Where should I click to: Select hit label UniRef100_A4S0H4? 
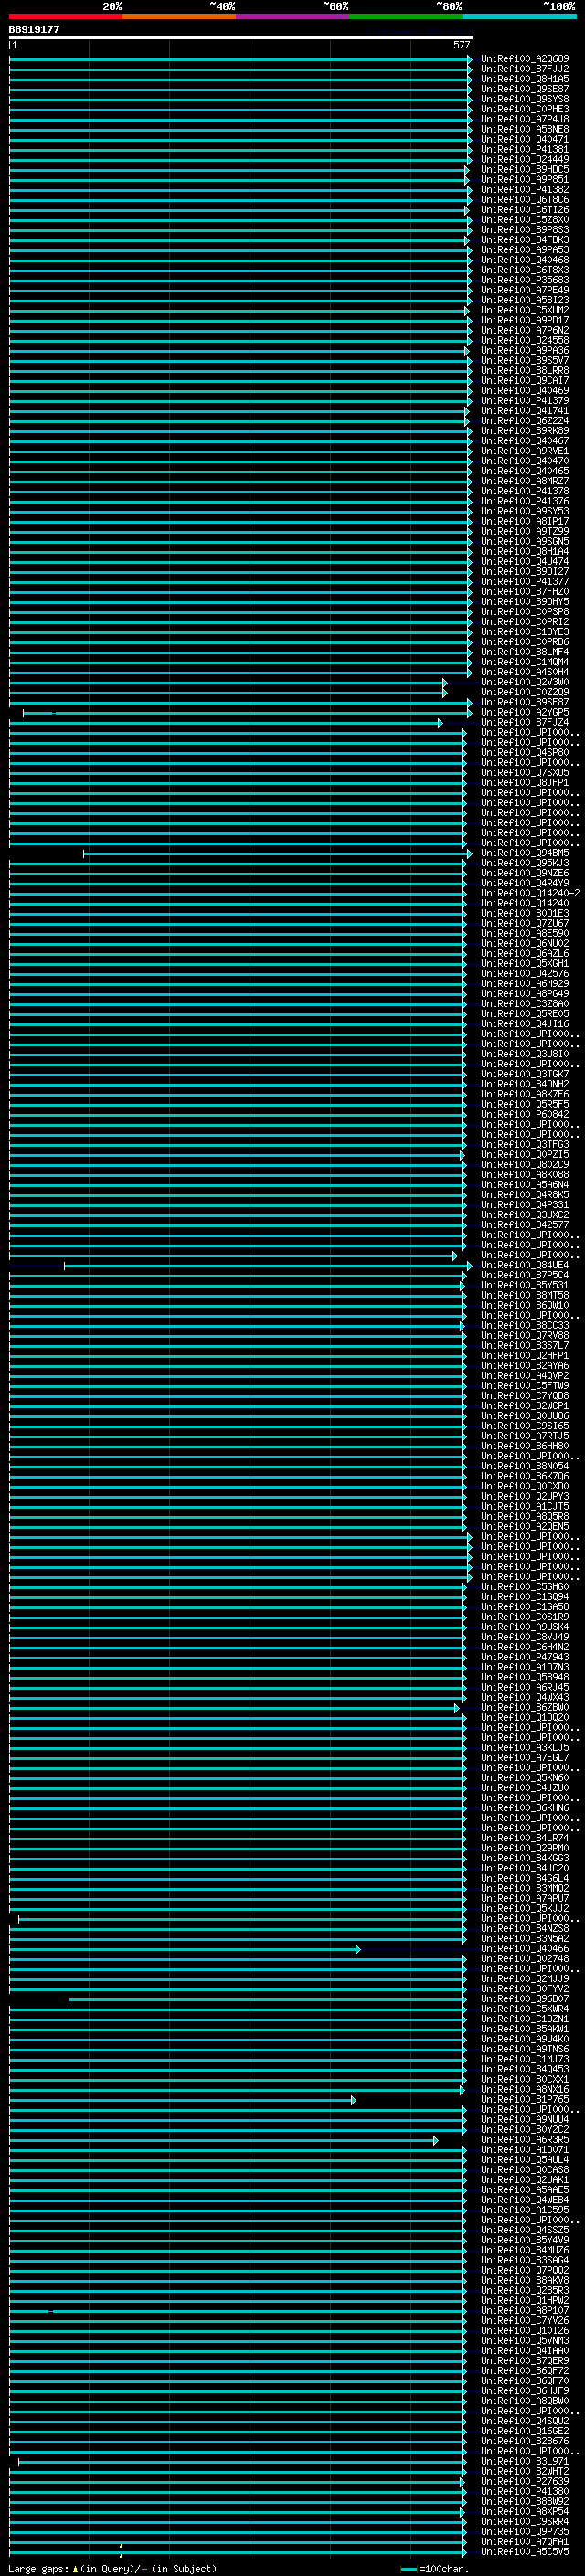coord(525,672)
